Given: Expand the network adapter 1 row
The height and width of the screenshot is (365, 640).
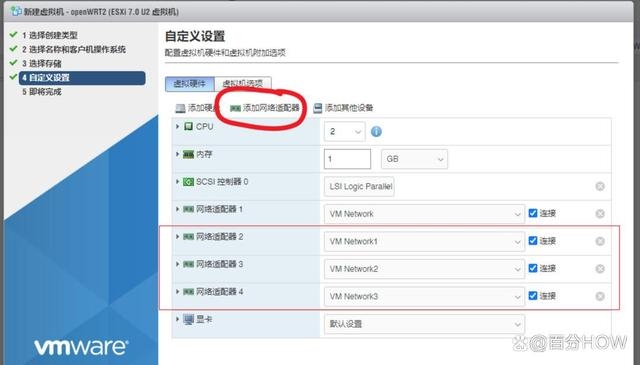Looking at the screenshot, I should tap(178, 209).
